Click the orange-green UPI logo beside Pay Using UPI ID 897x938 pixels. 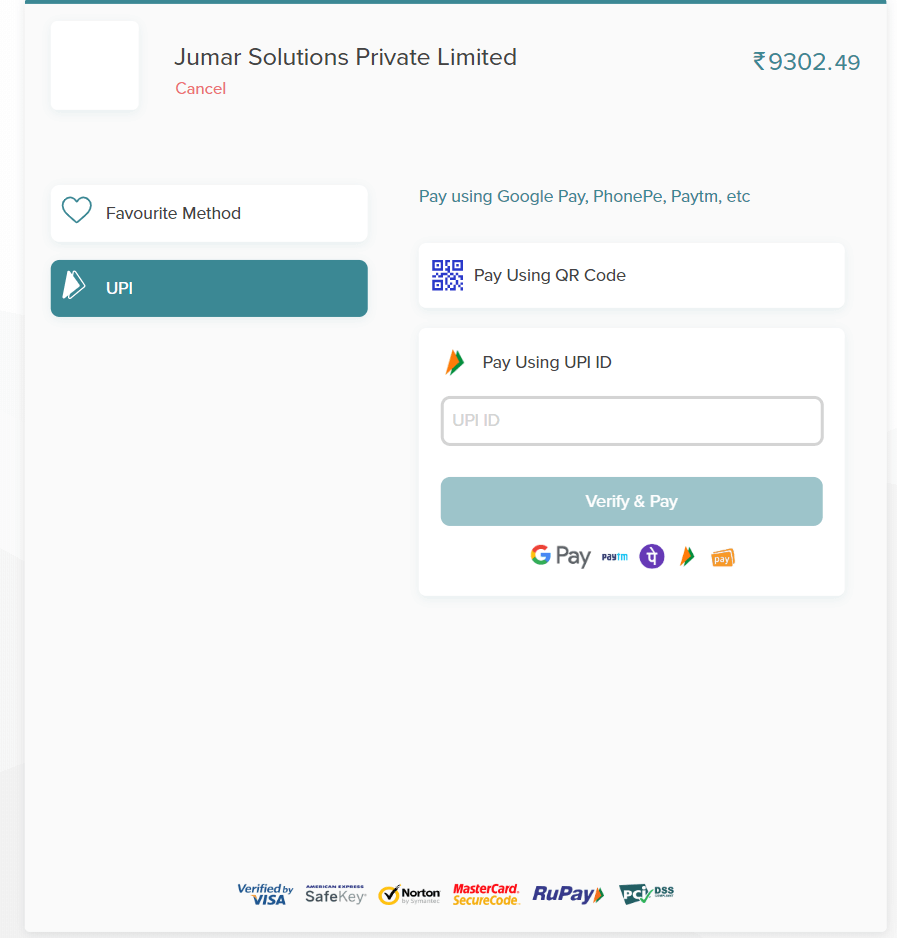455,362
